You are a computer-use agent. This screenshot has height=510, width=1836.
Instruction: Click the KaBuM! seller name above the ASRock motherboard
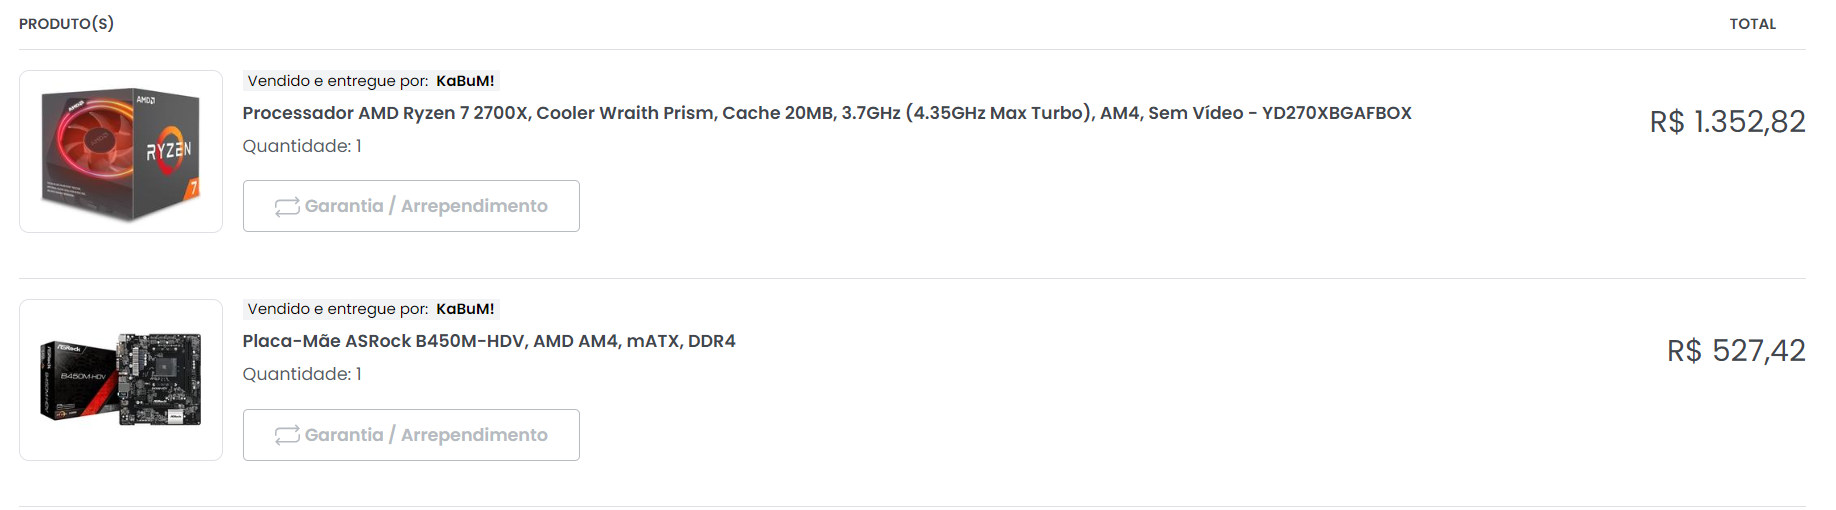click(465, 309)
